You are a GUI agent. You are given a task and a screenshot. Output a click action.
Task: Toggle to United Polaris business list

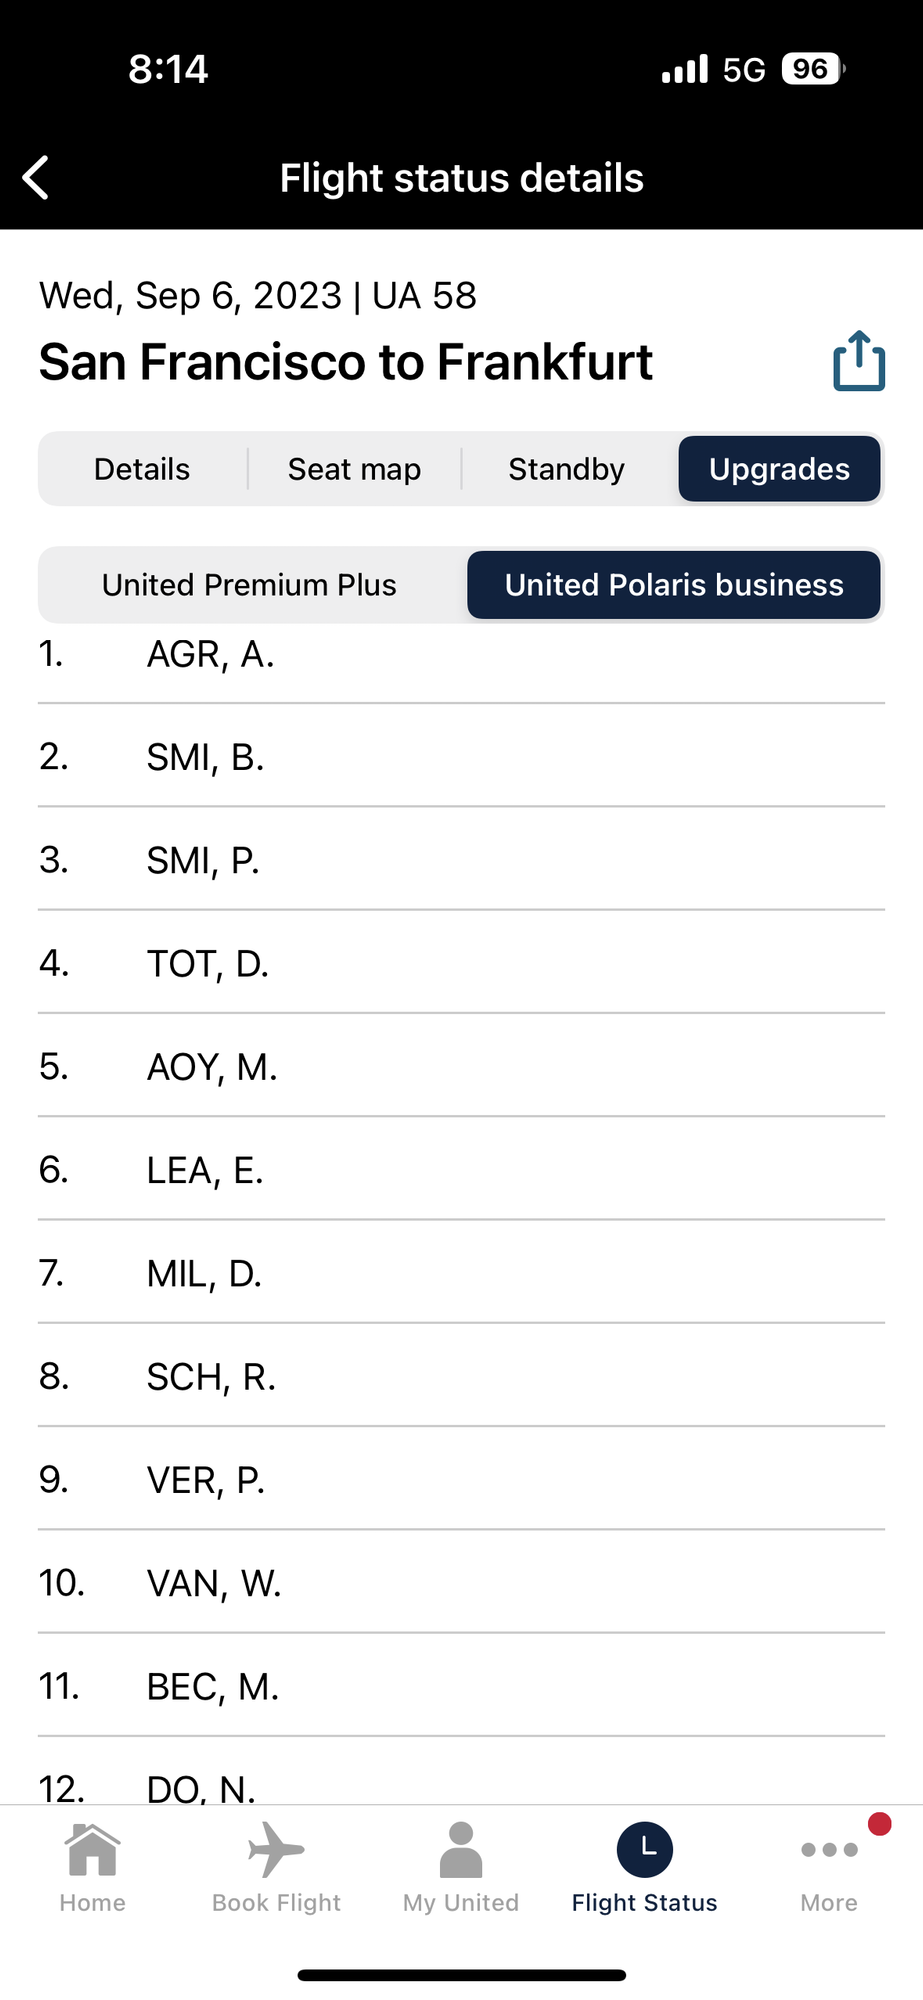674,585
